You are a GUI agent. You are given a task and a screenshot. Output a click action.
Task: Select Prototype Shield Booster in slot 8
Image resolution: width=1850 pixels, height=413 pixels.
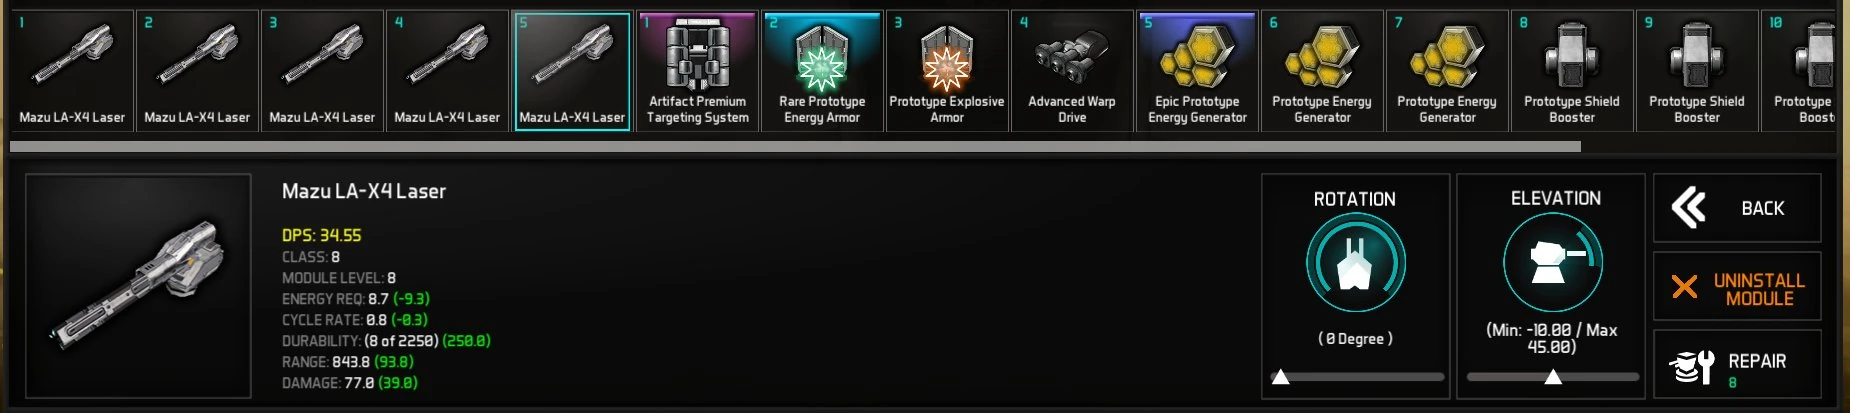point(1572,71)
